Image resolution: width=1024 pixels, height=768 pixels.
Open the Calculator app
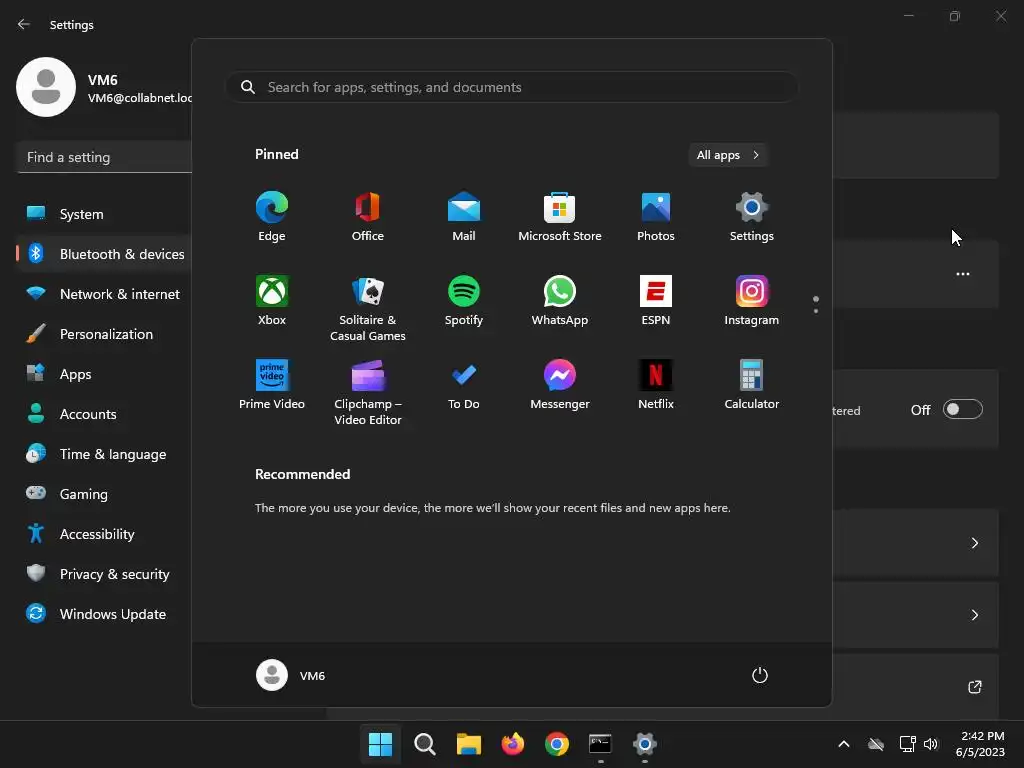[x=752, y=385]
